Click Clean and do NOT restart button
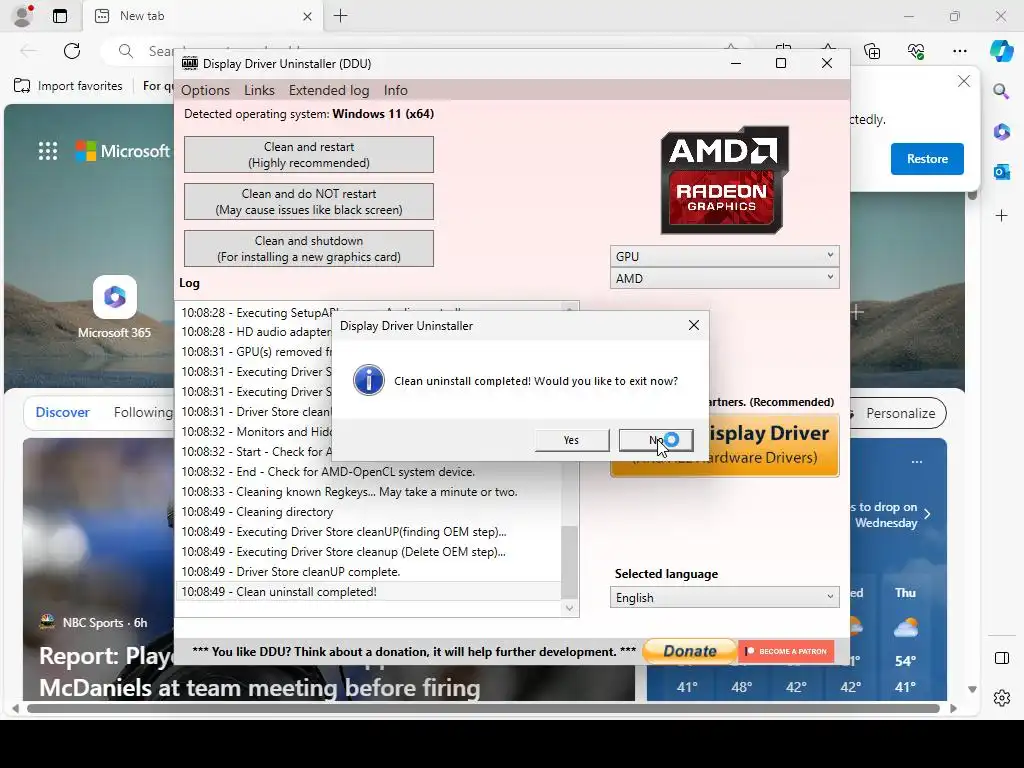Image resolution: width=1024 pixels, height=768 pixels. (x=309, y=202)
